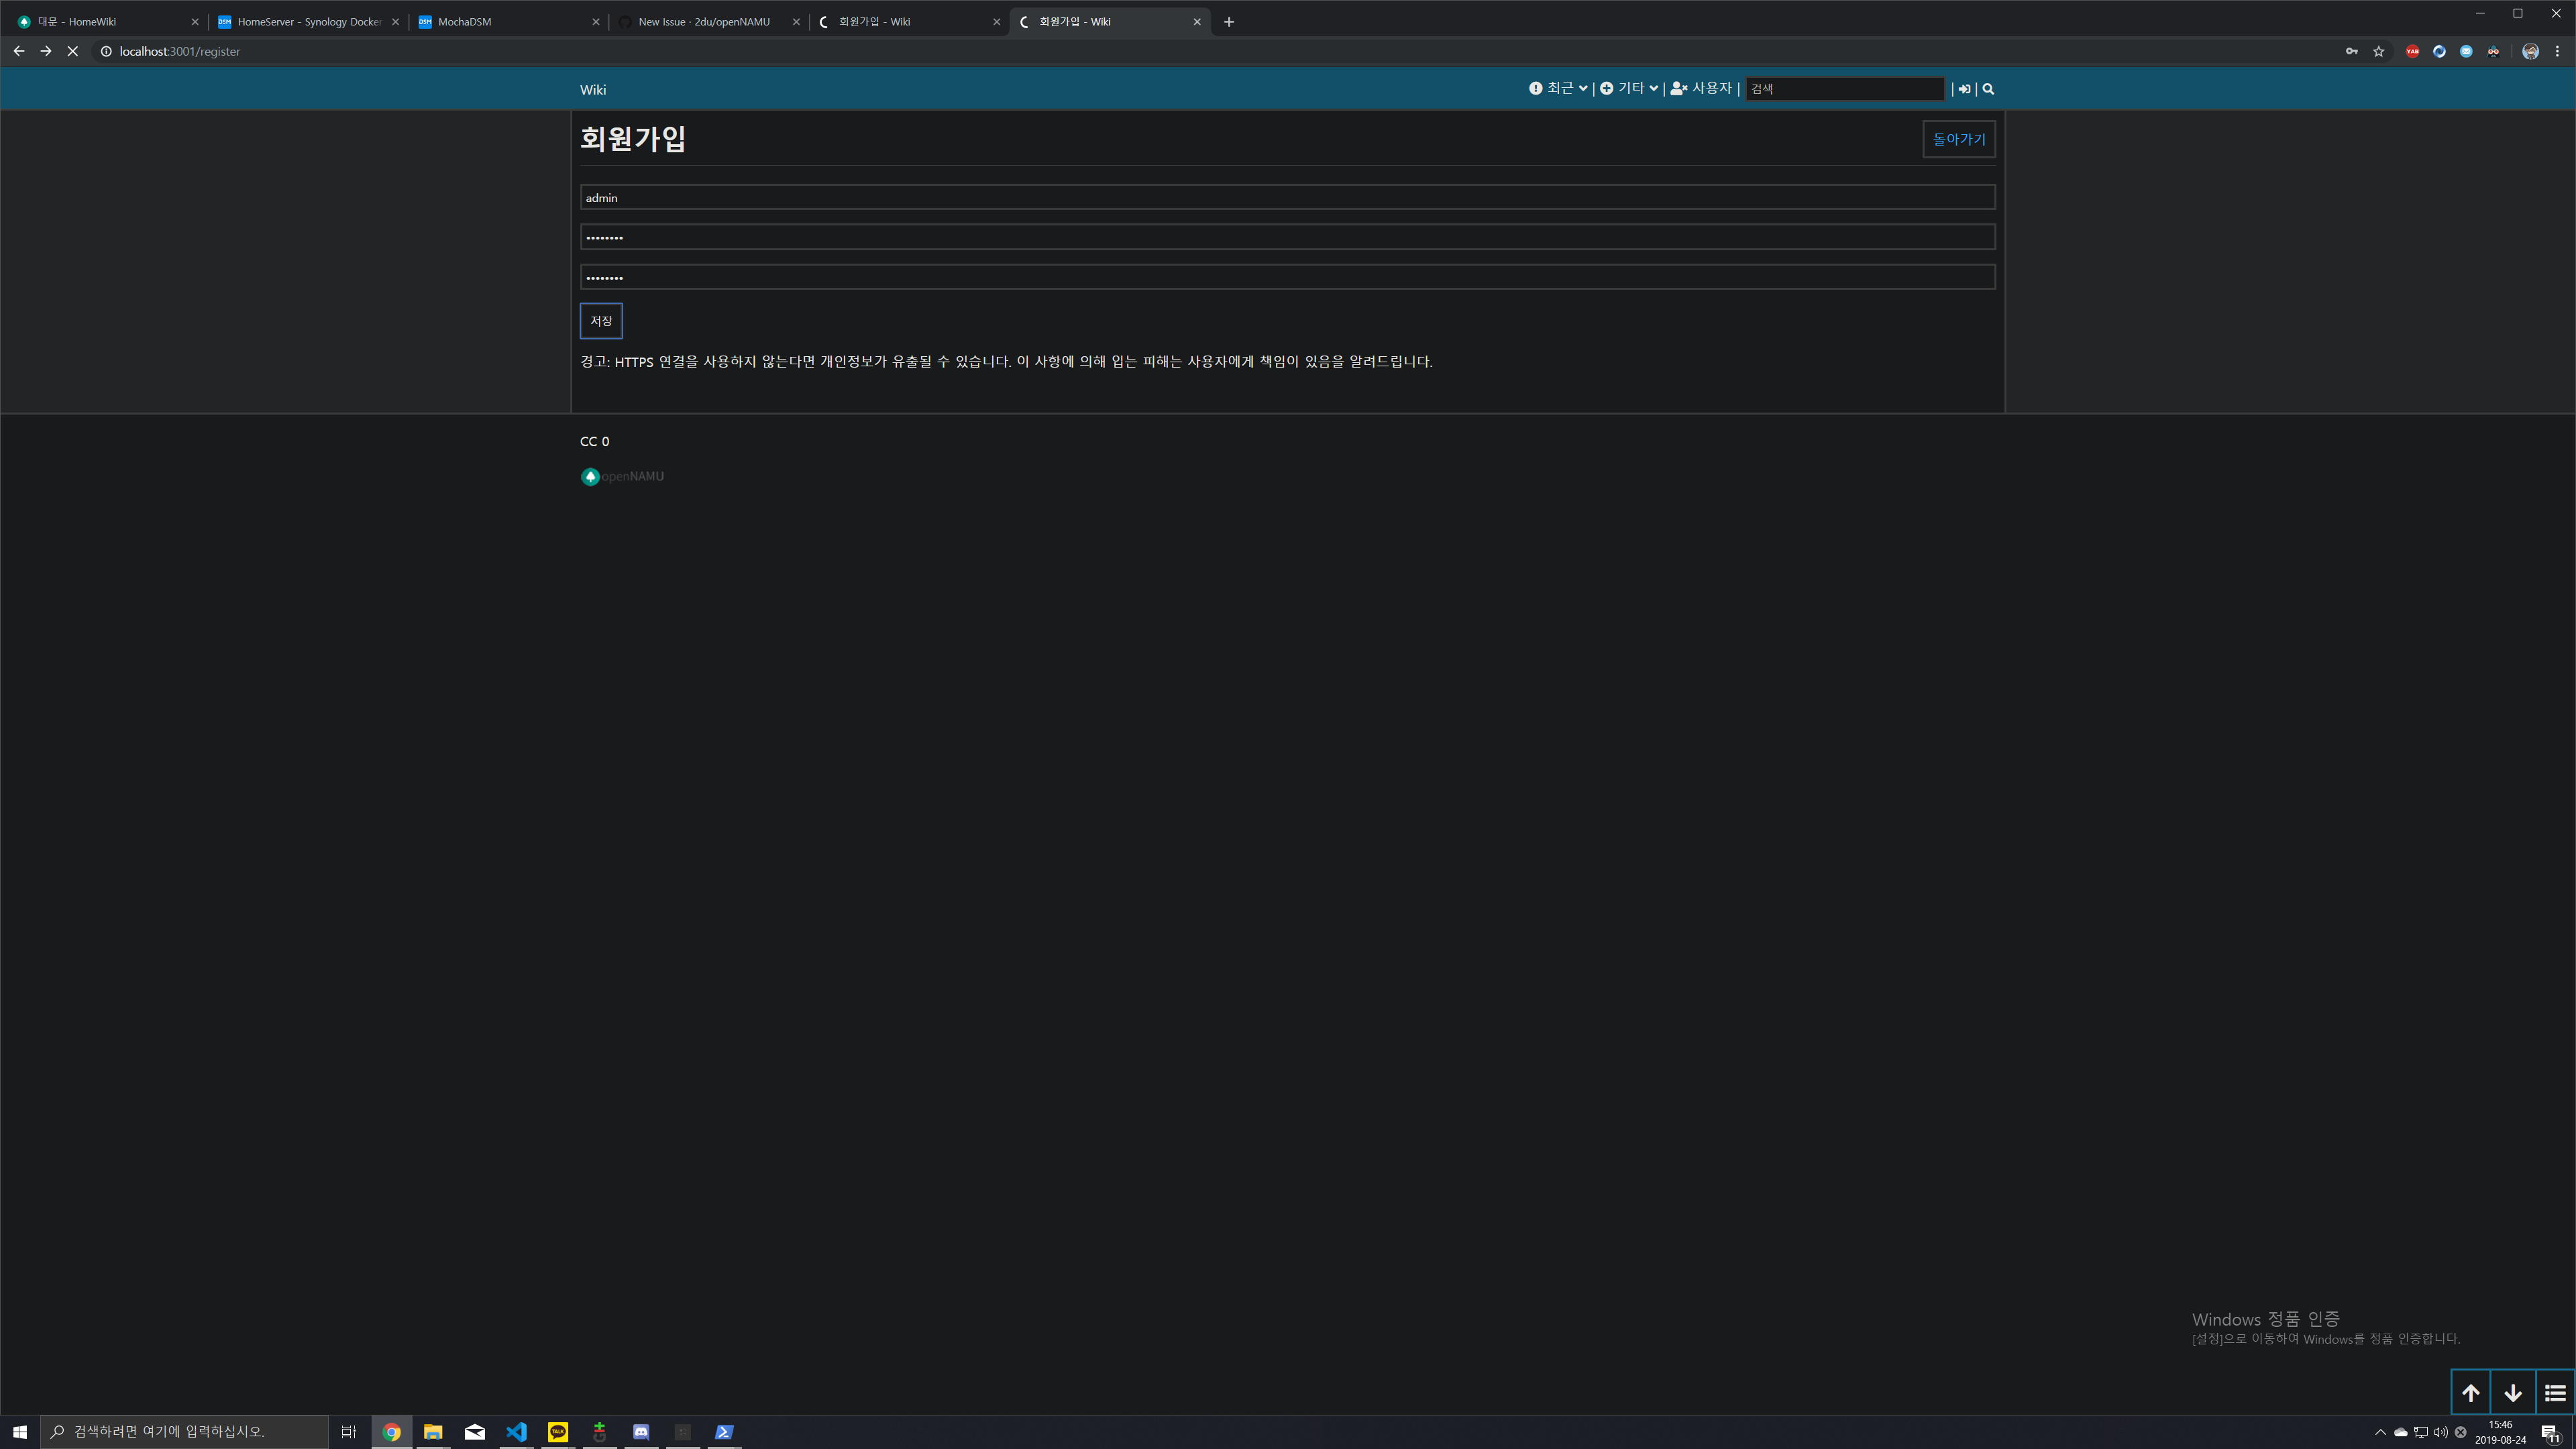Expand the 기타 dropdown menu
Screen dimensions: 2576x1449
pyautogui.click(x=1629, y=89)
